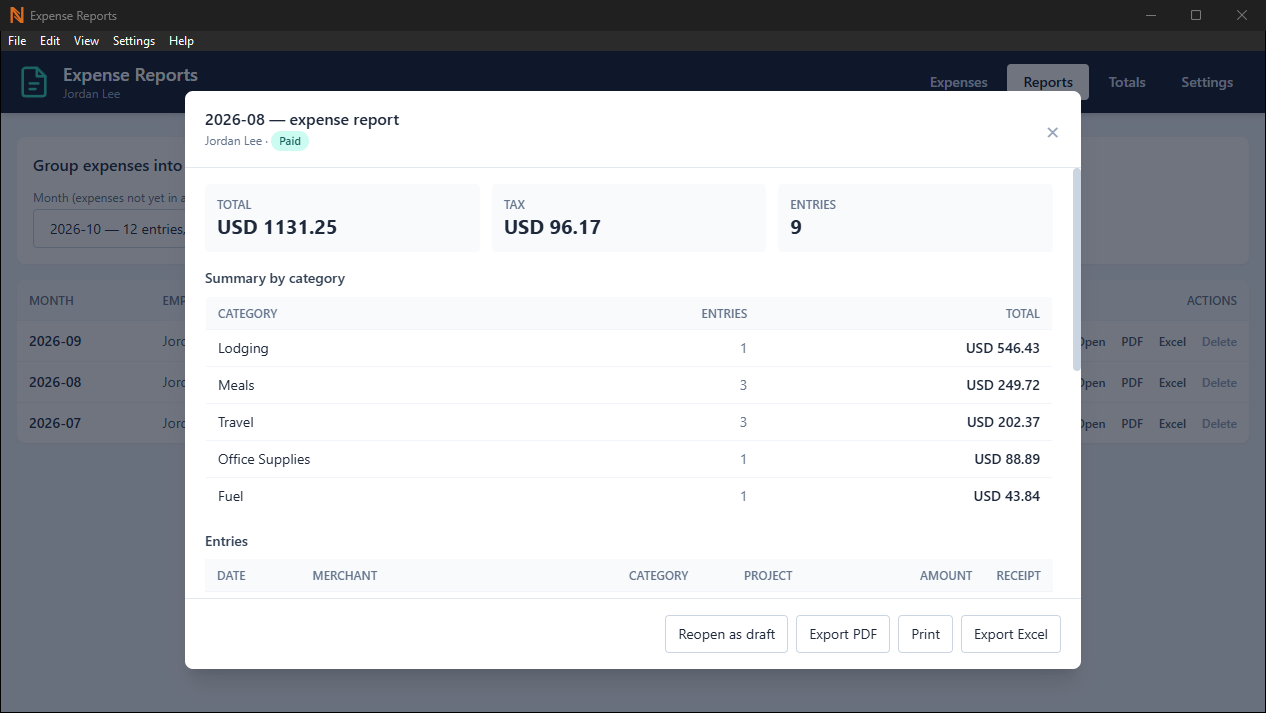The width and height of the screenshot is (1266, 713).
Task: Click Excel link in 2026-07 row
Action: pos(1172,424)
